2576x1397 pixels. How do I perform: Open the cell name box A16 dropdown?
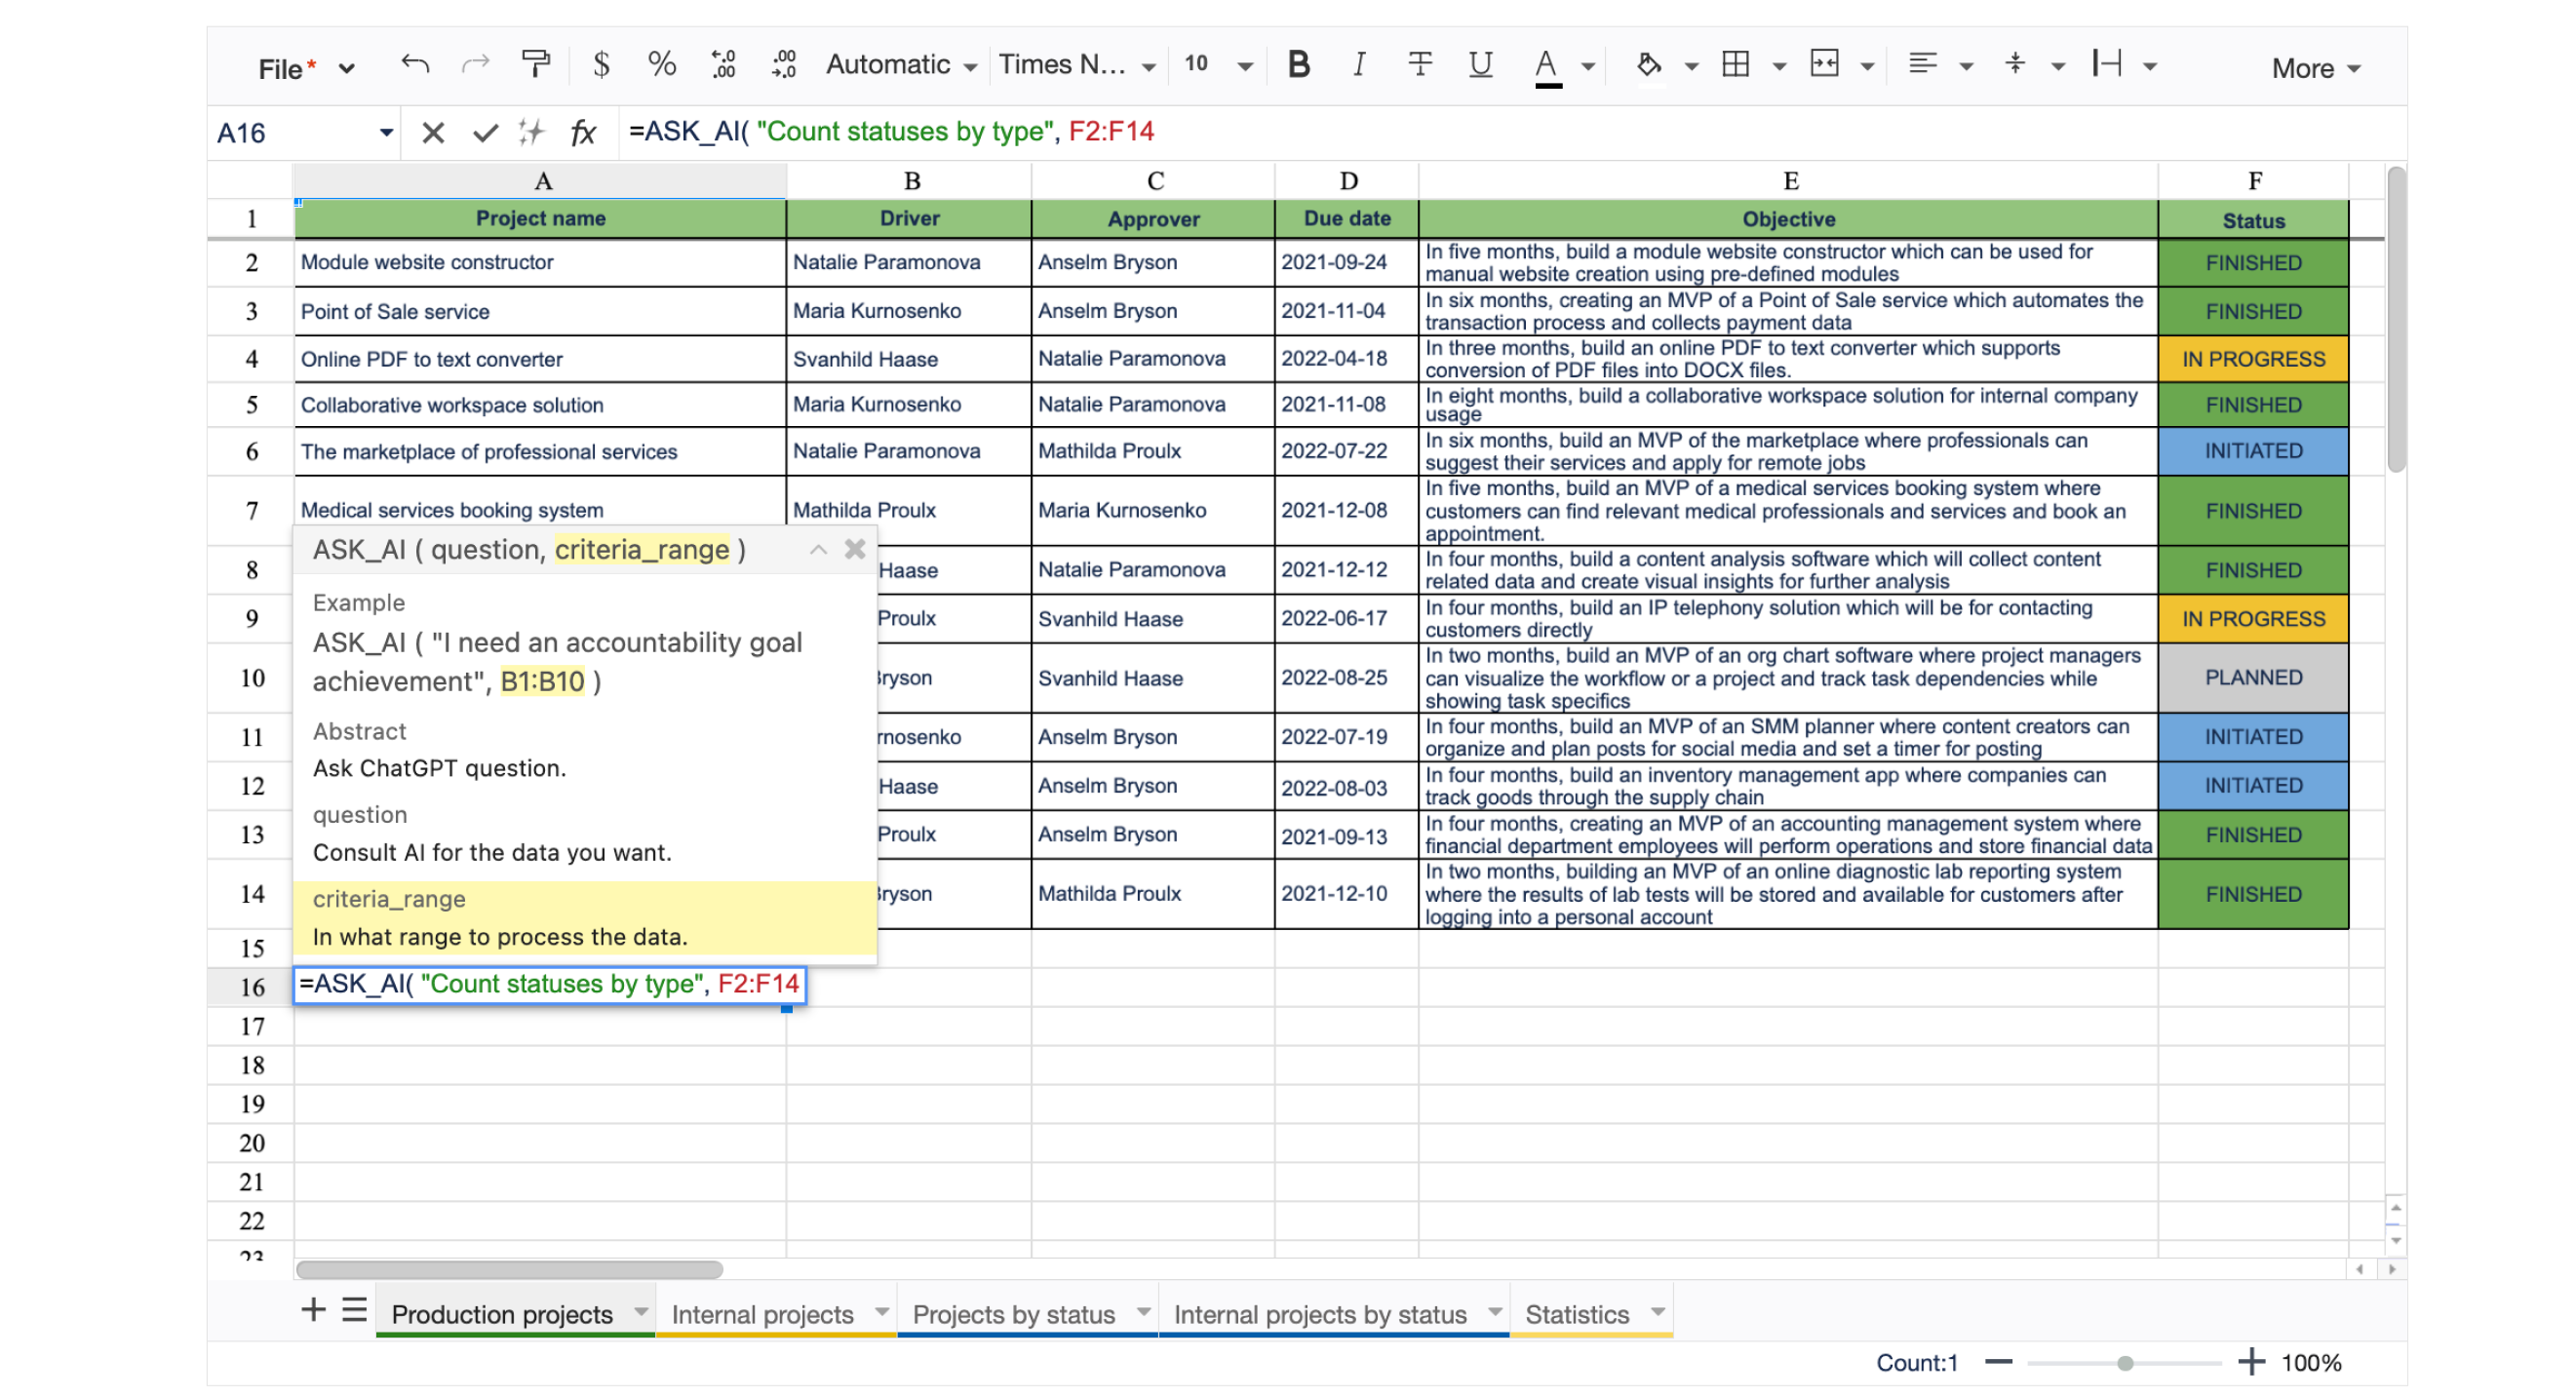coord(386,132)
